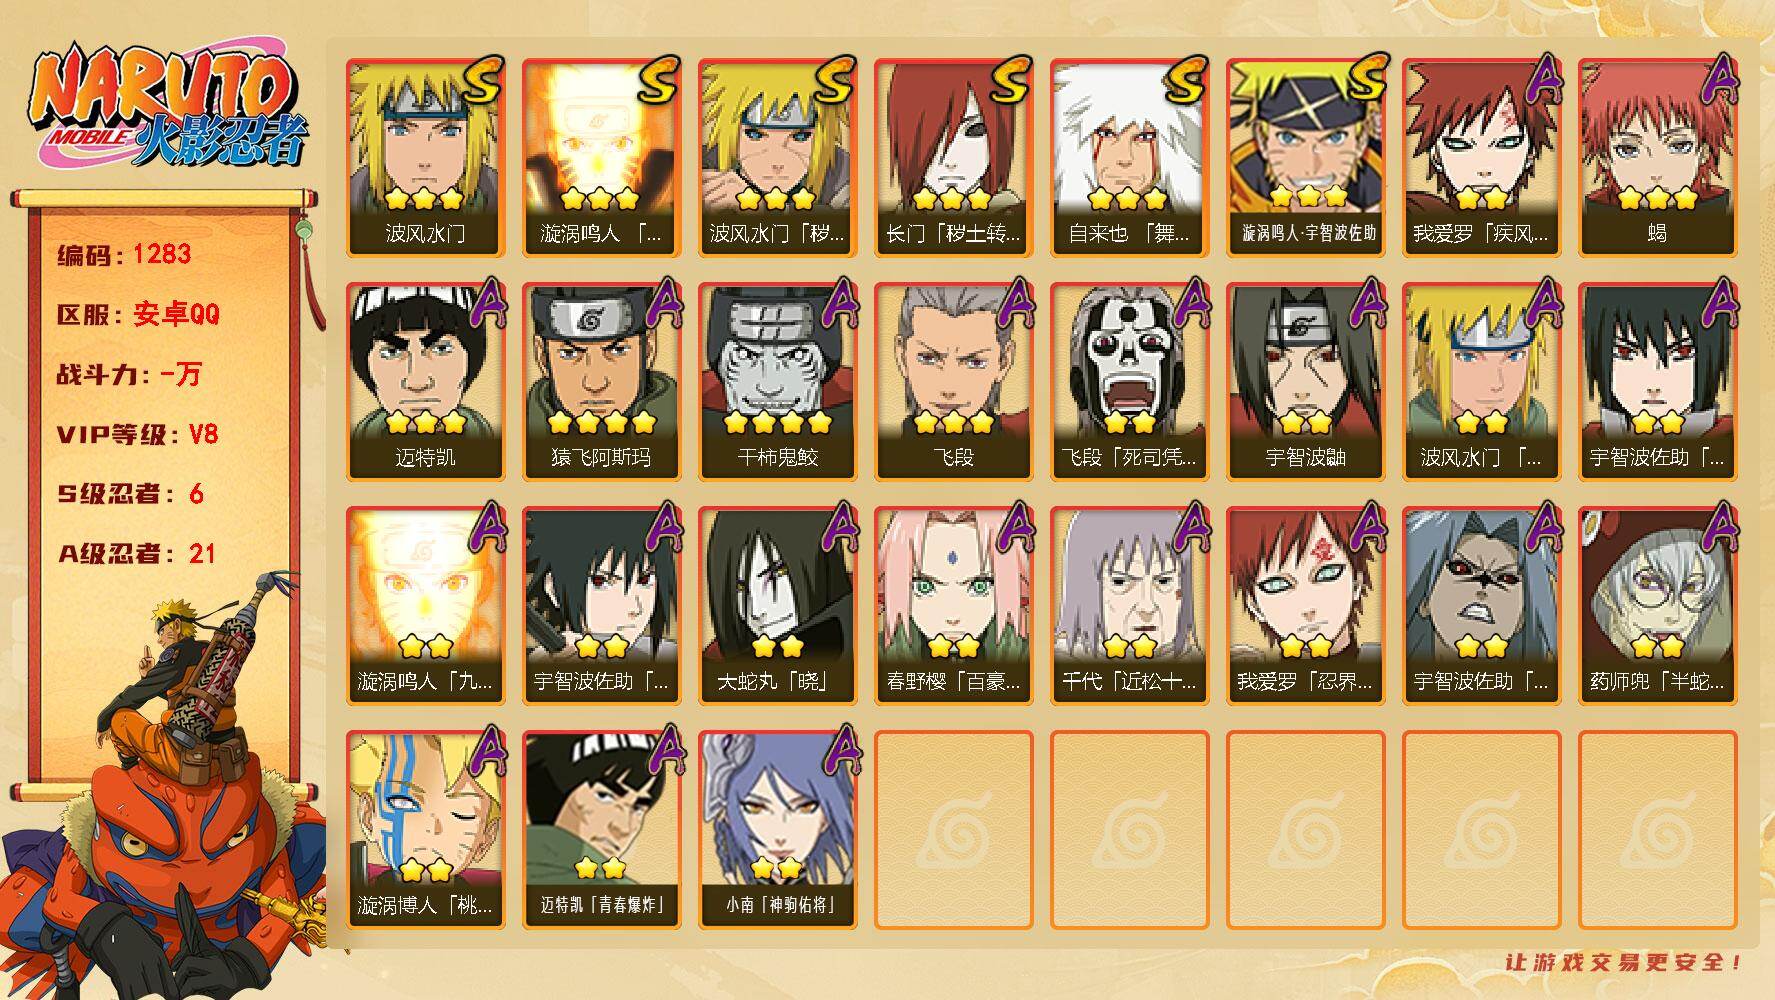Select the 漩涡鸣人·宇智波佐助 duo card

click(1305, 158)
